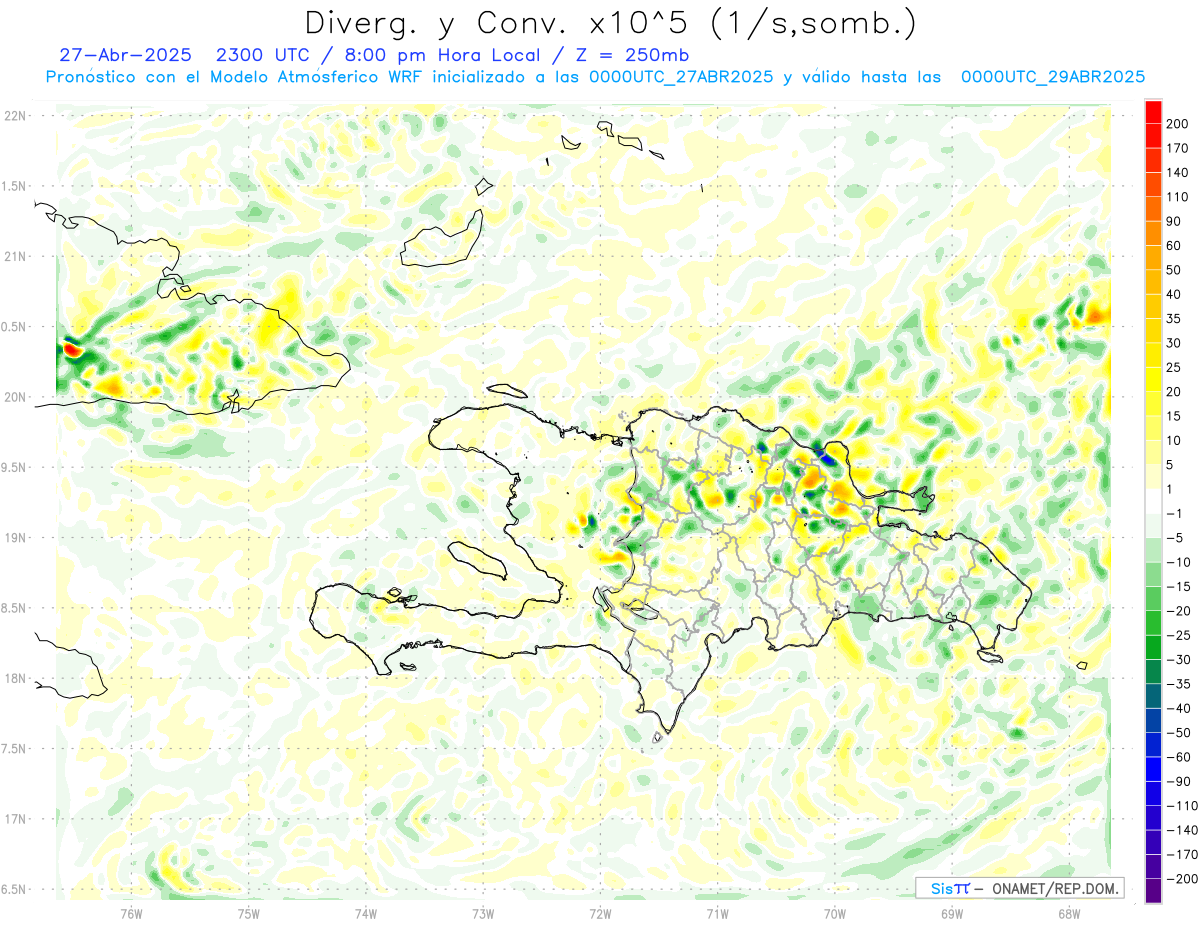Click the 'ONAMET/REP.DOM.' credit text

tap(1054, 888)
